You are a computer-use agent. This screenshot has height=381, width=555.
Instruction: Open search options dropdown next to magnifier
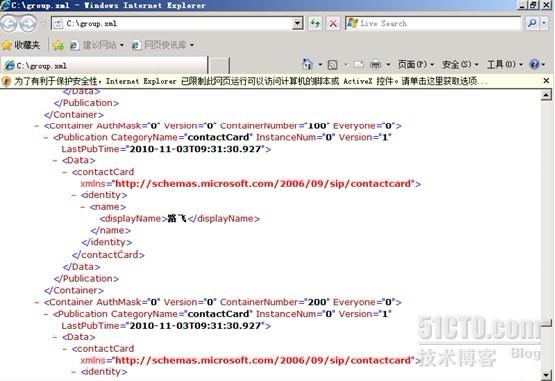click(544, 23)
